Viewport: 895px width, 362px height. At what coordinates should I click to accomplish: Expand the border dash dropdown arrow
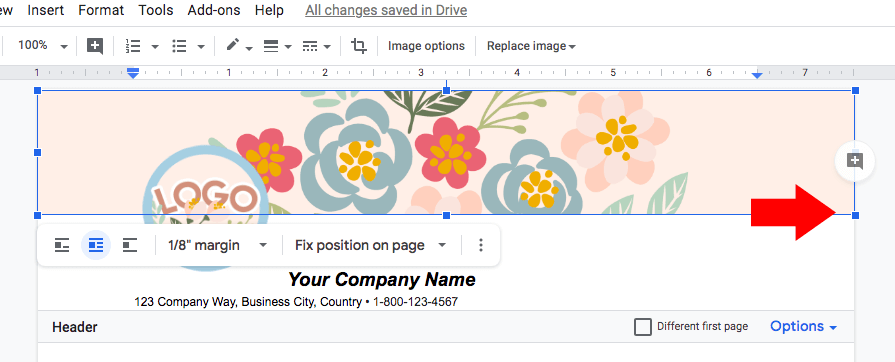pos(326,46)
